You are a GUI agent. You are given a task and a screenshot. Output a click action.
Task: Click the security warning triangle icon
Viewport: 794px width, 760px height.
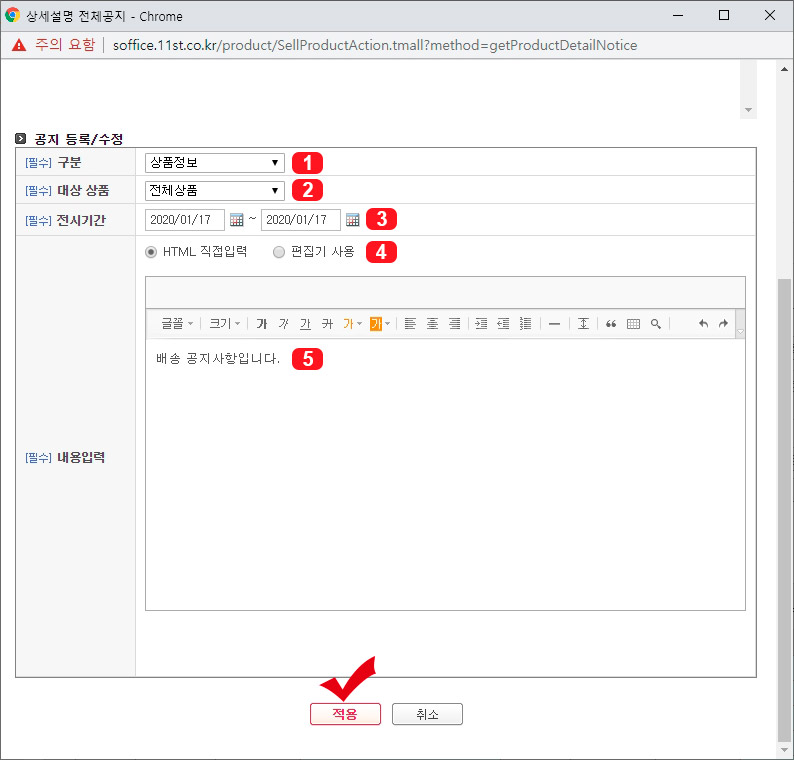coord(19,45)
